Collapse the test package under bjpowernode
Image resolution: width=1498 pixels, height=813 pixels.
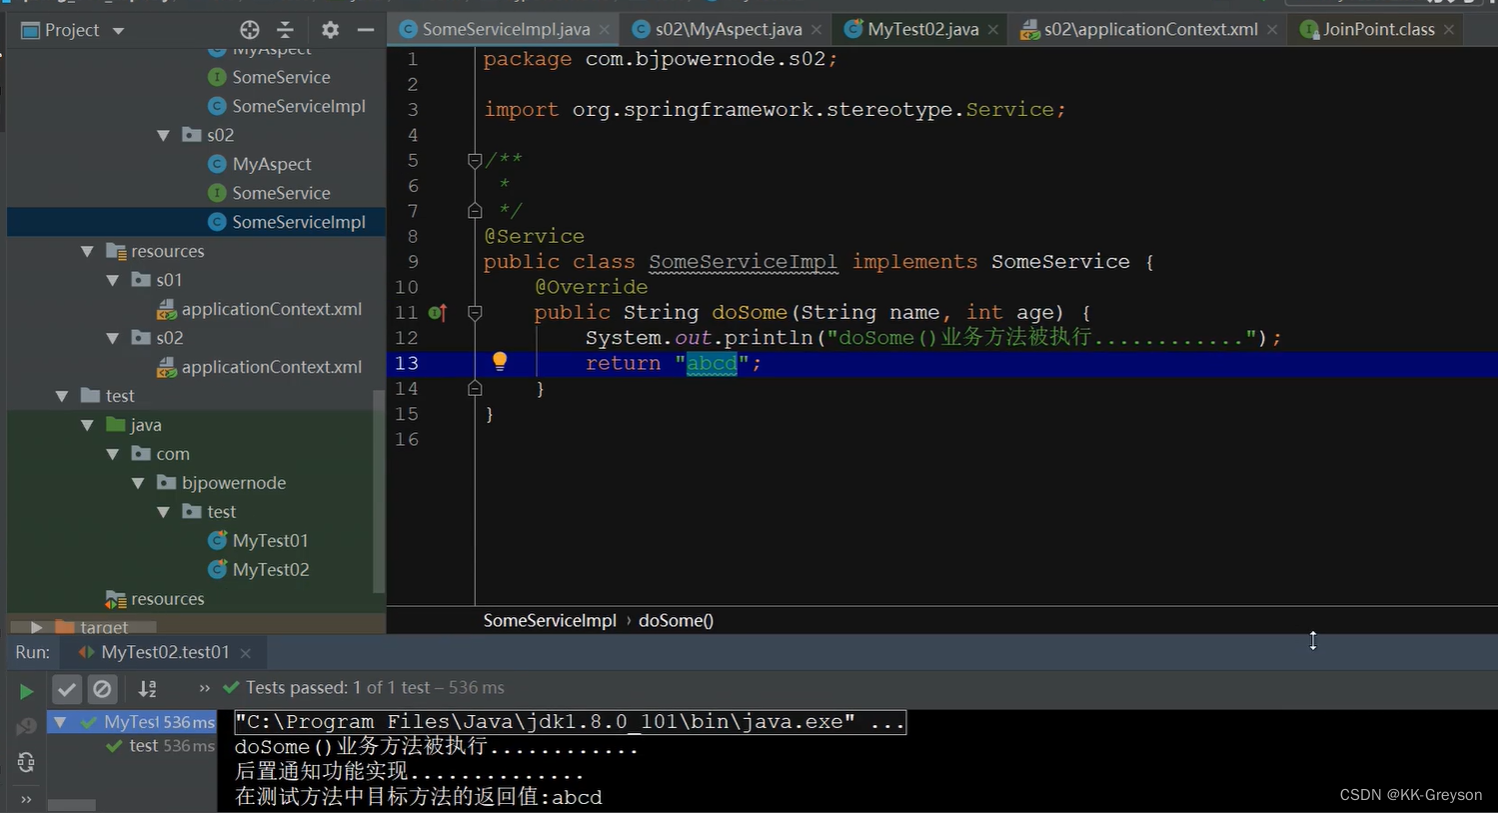[164, 512]
